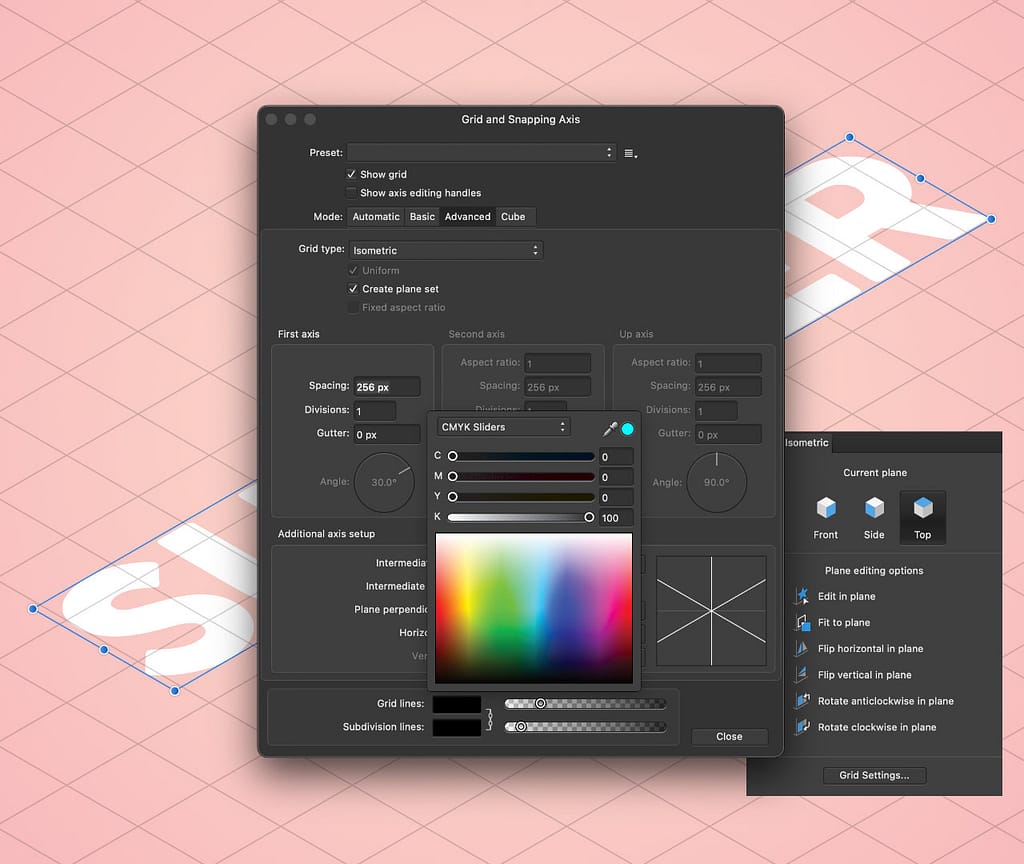Click the Edit in plane icon
Screen dimensions: 1024x864
coord(802,596)
